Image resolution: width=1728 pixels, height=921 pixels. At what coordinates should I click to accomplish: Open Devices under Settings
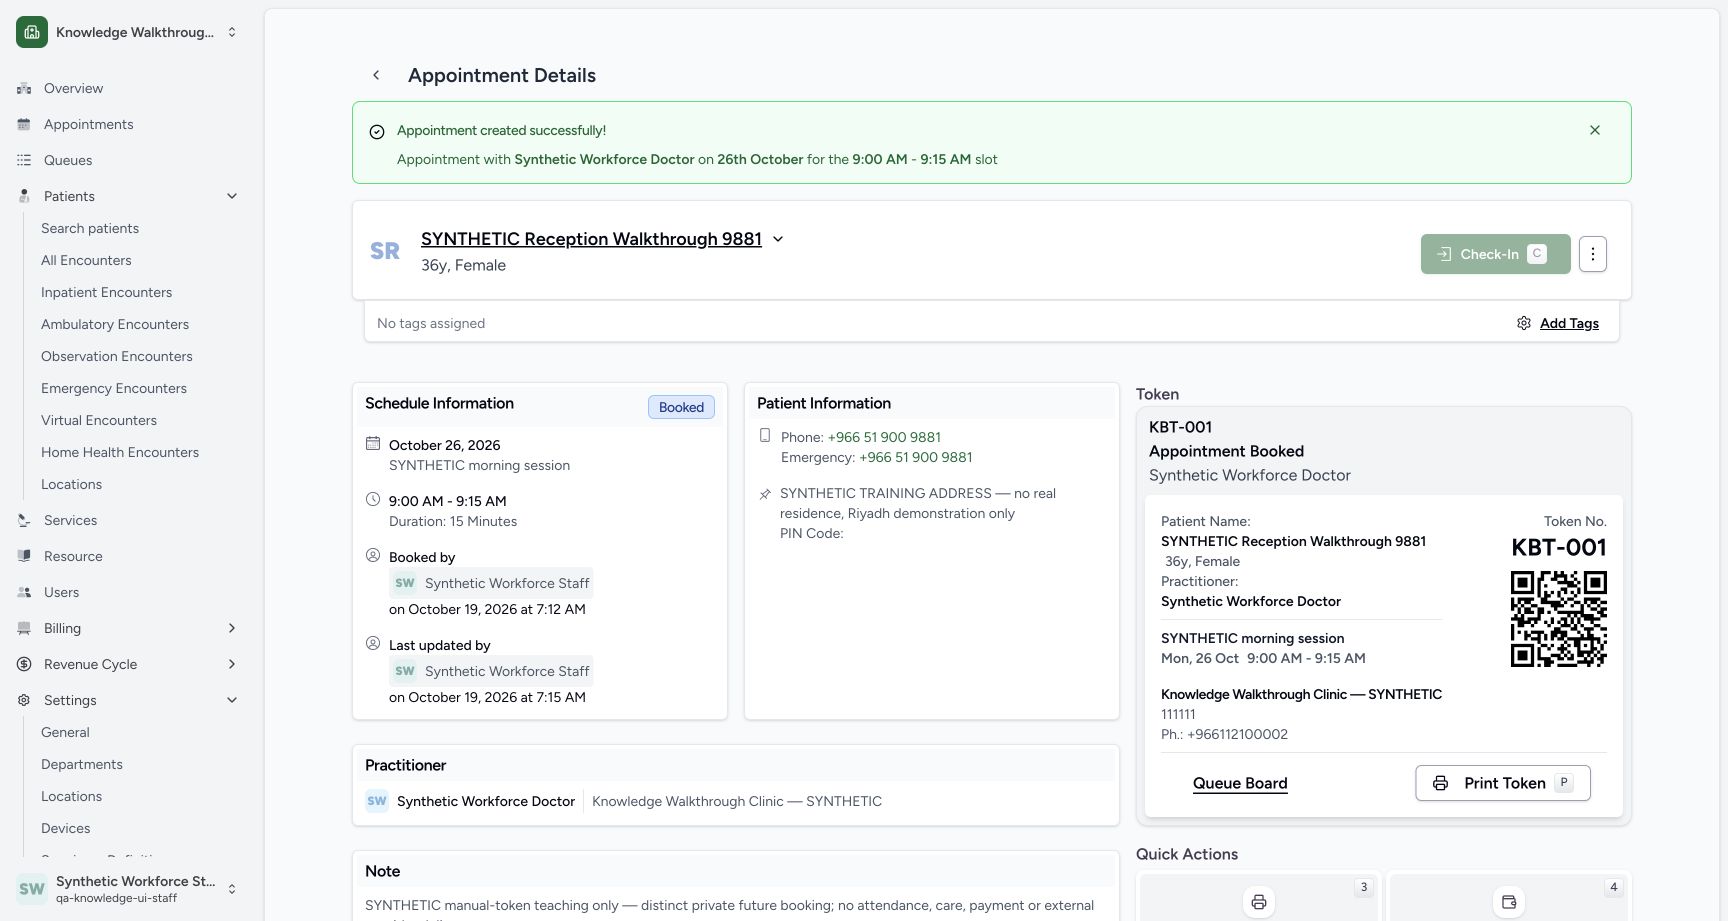pyautogui.click(x=66, y=828)
